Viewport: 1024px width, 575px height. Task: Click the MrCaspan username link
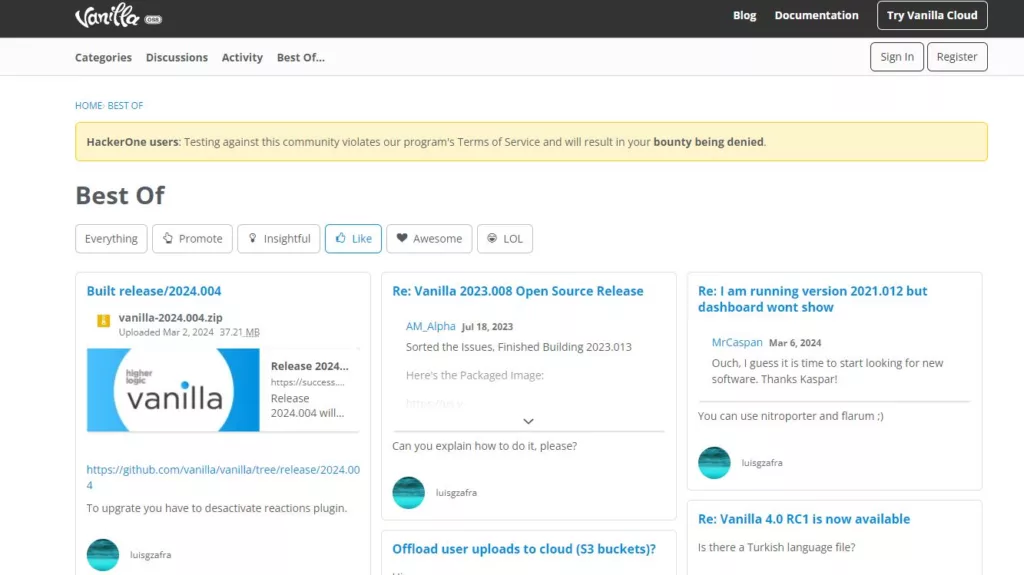point(737,342)
